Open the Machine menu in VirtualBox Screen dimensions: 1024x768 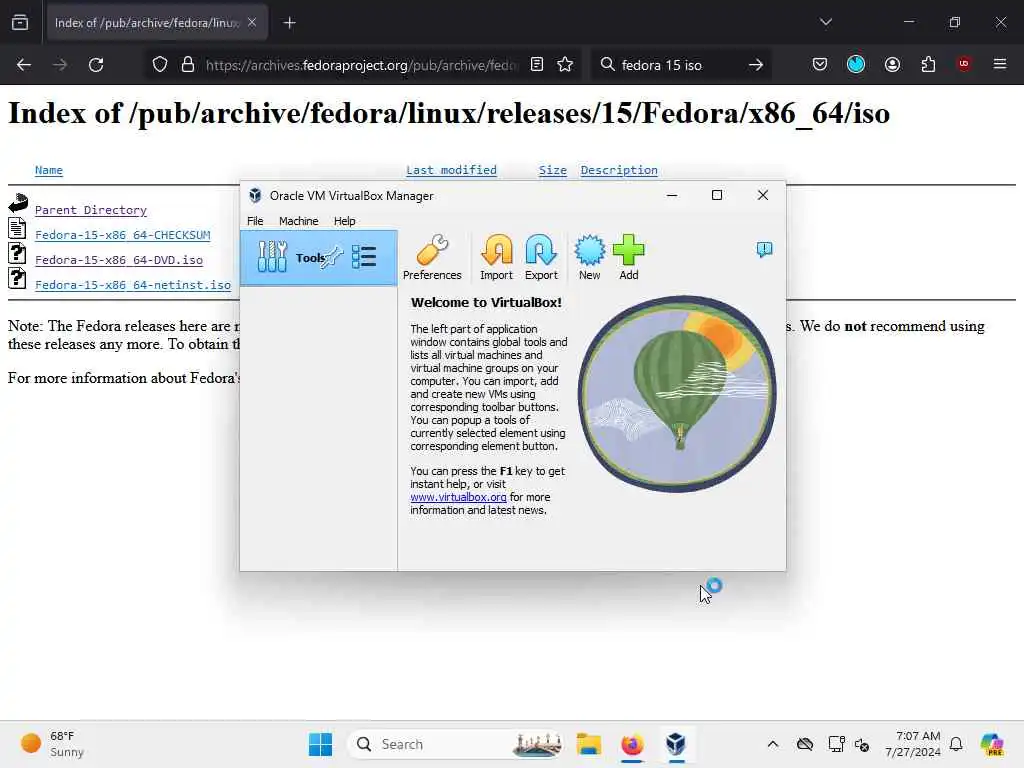click(298, 221)
